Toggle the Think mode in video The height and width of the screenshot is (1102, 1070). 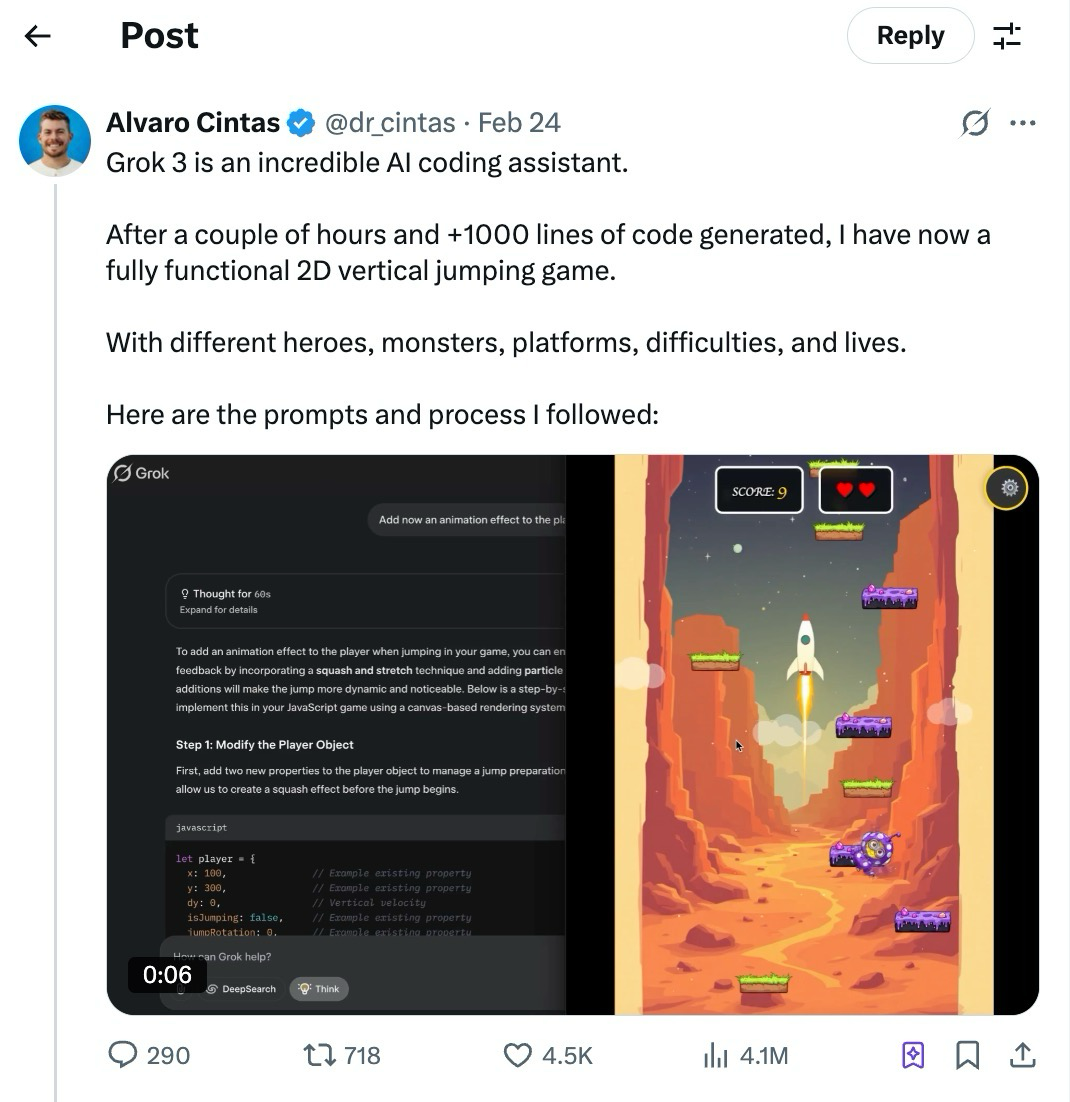[319, 989]
